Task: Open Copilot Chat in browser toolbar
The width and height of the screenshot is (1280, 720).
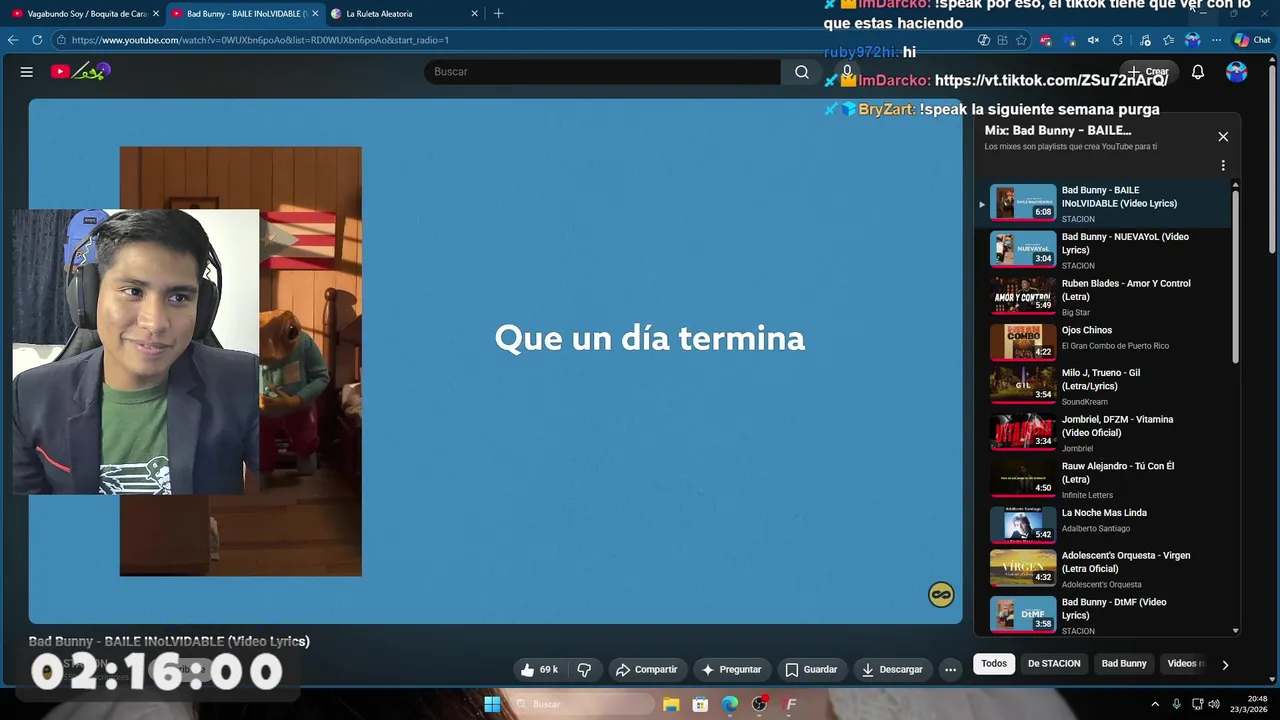Action: click(1253, 40)
